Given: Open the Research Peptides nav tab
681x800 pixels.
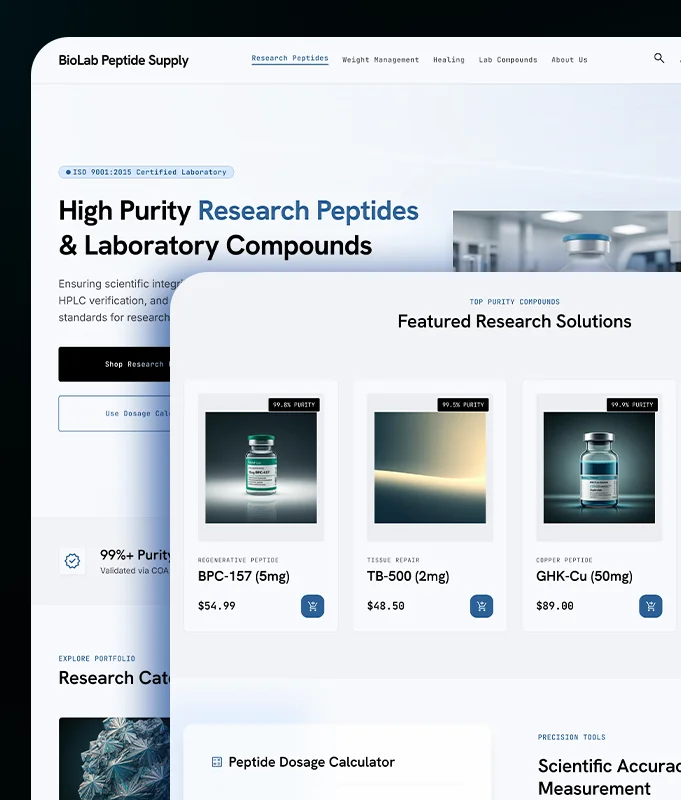Looking at the screenshot, I should tap(290, 59).
